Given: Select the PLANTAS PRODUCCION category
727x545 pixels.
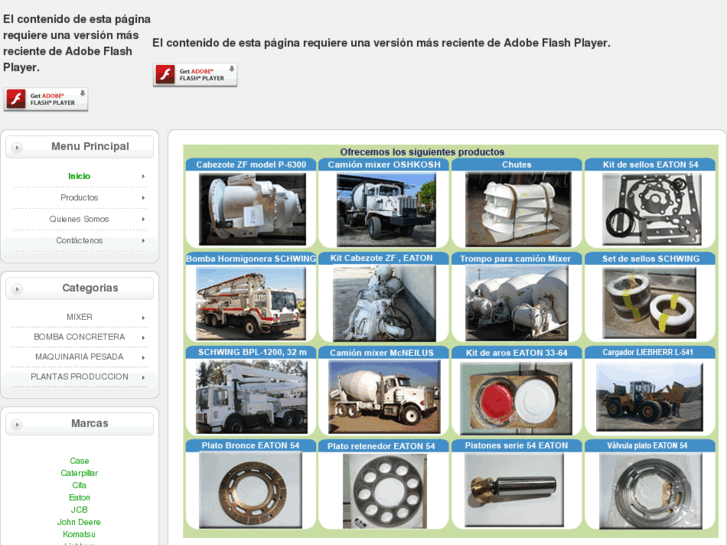Looking at the screenshot, I should click(x=79, y=377).
